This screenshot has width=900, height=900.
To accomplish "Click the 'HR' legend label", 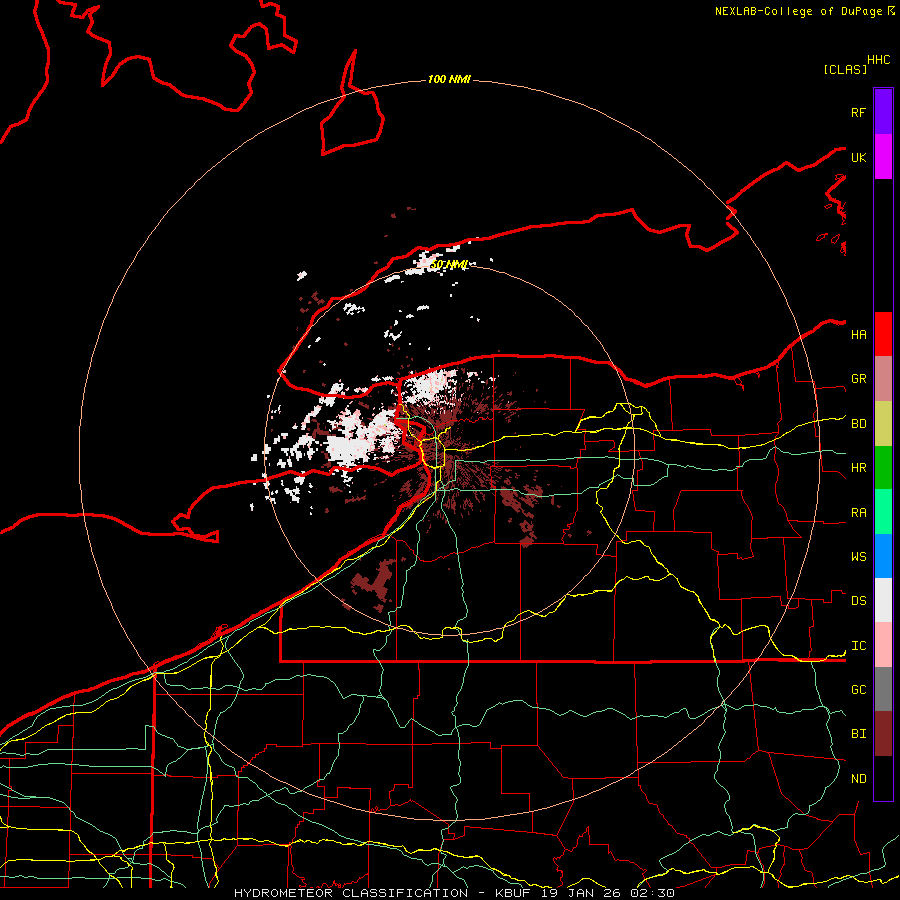I will pos(858,468).
